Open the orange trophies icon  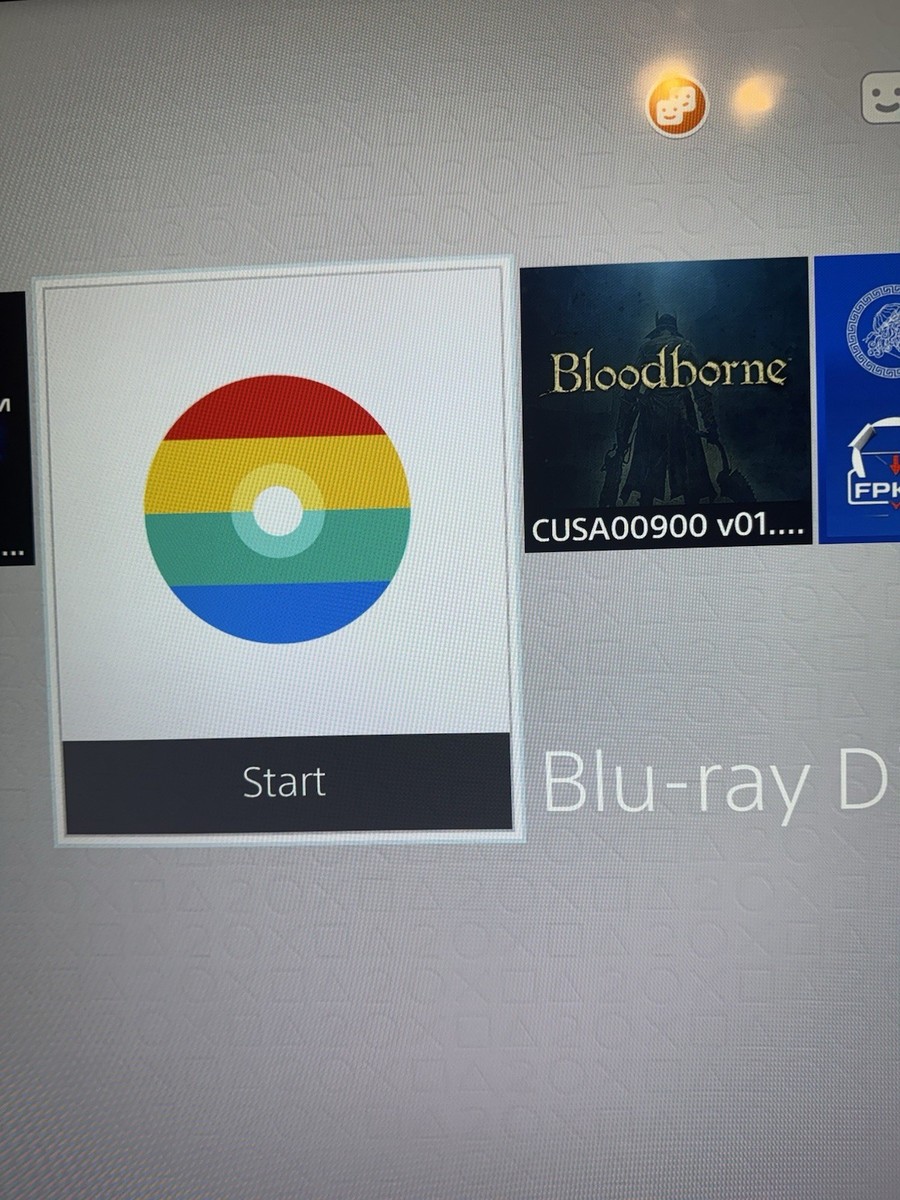(677, 106)
